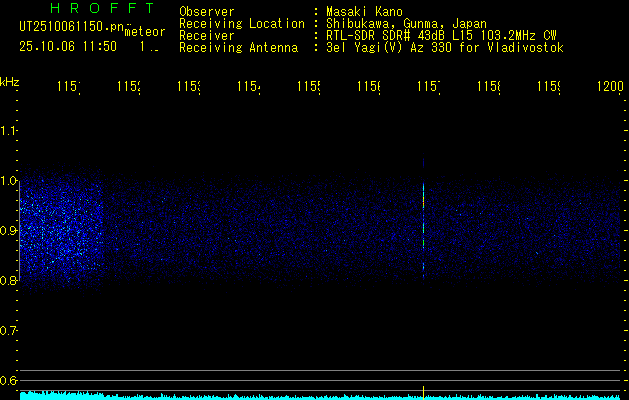Click the Observer label
Image resolution: width=629 pixels, height=400 pixels.
tap(207, 11)
